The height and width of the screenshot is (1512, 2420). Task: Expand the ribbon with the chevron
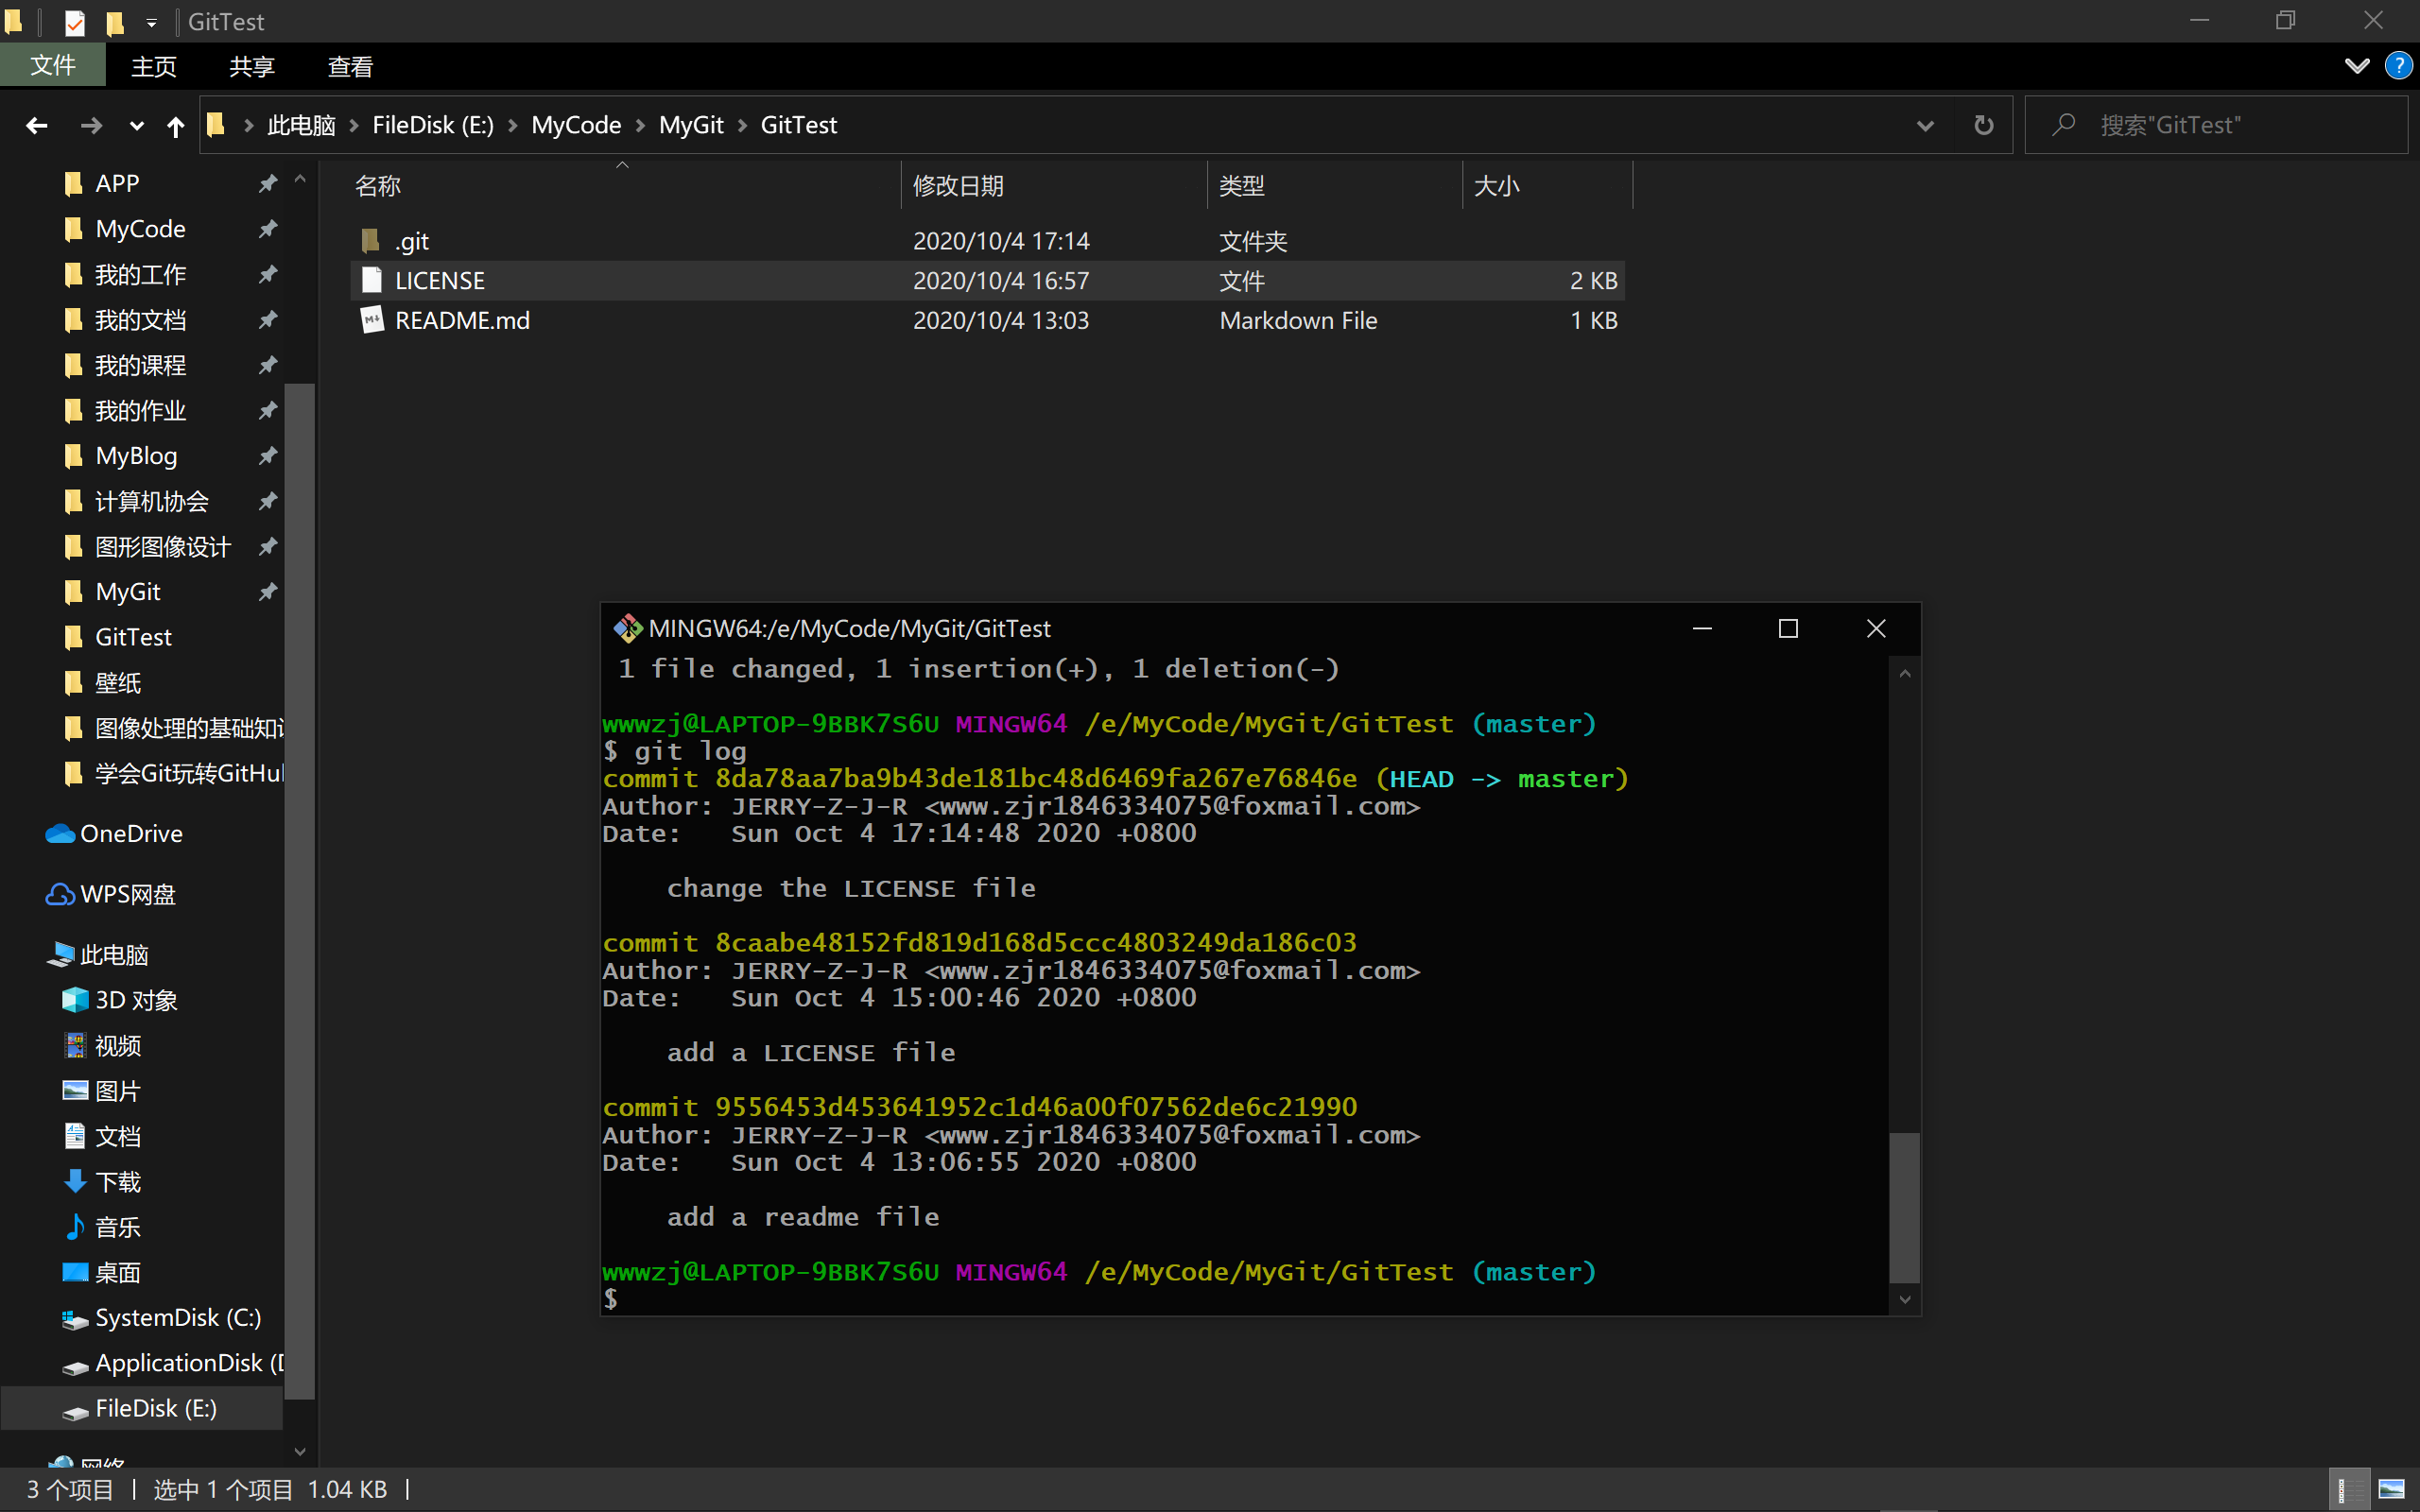2356,66
